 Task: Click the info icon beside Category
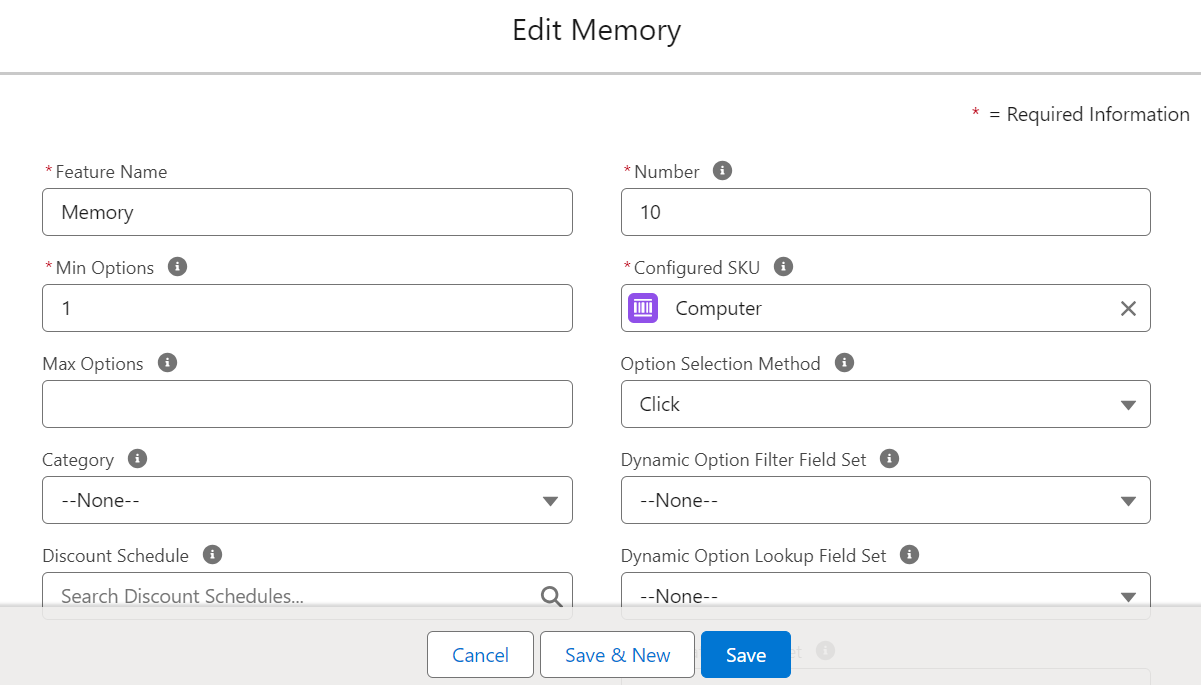click(138, 459)
